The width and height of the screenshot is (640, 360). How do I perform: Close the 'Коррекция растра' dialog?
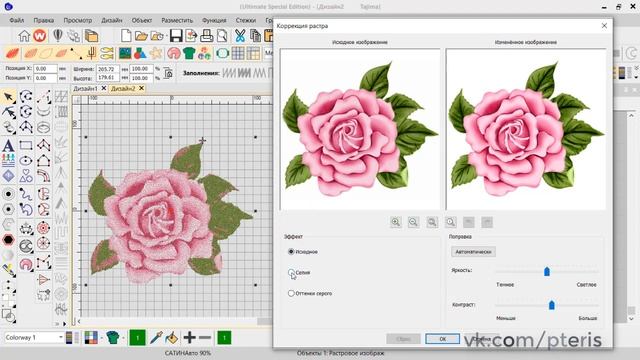point(604,26)
